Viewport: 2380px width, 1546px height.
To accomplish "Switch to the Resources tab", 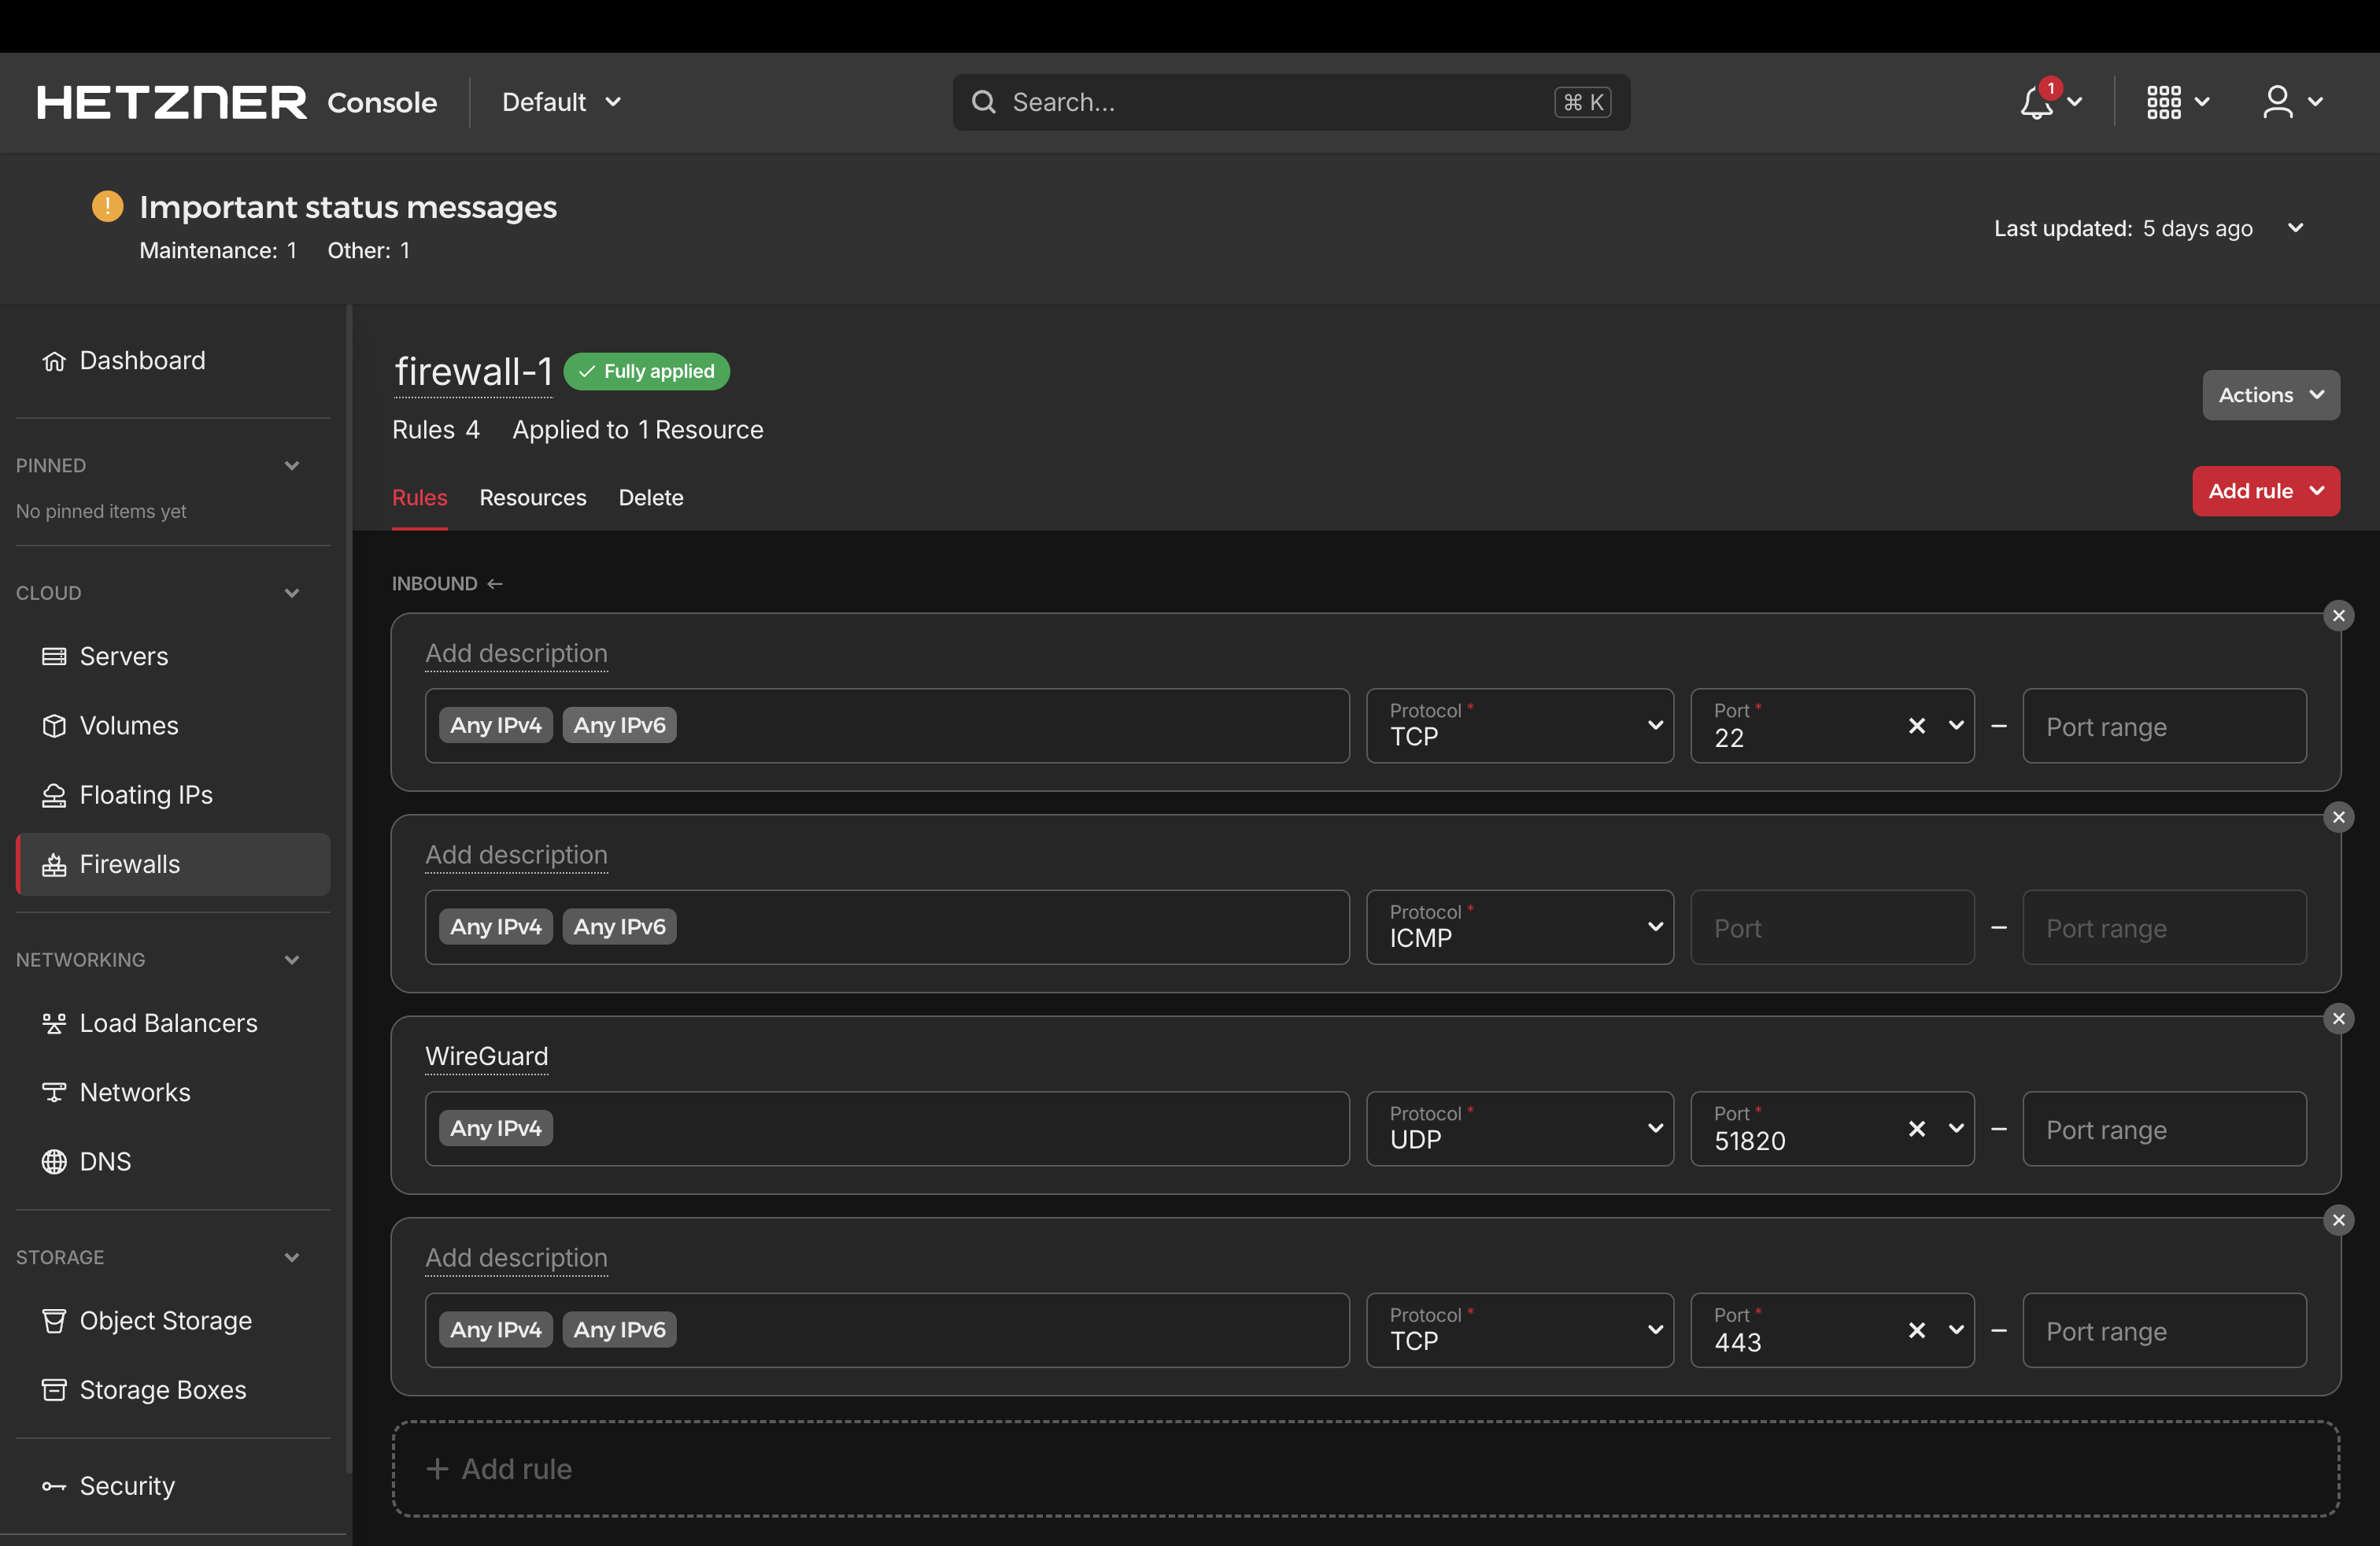I will (532, 497).
